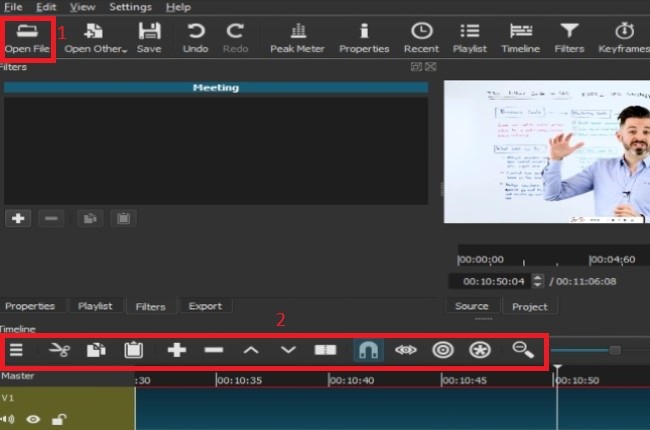Image resolution: width=650 pixels, height=430 pixels.
Task: Open the Settings menu
Action: click(x=130, y=7)
